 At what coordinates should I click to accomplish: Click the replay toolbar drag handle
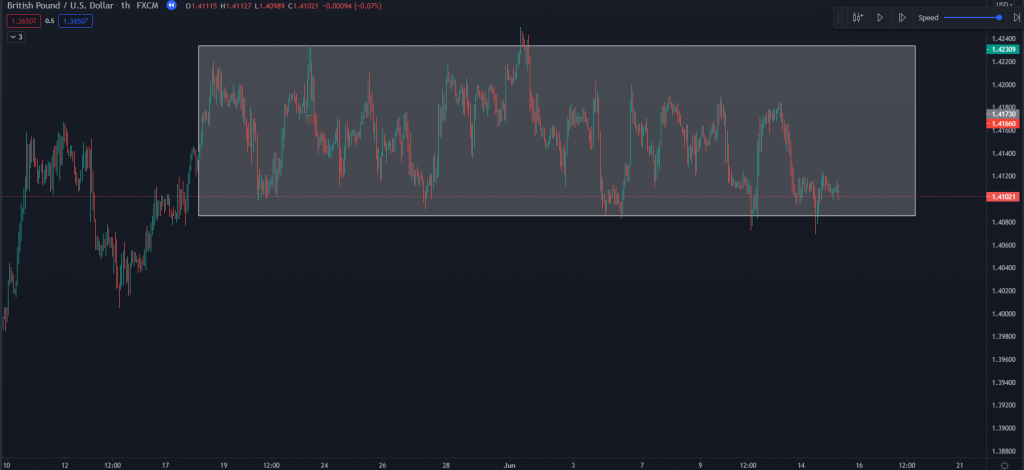[x=840, y=17]
